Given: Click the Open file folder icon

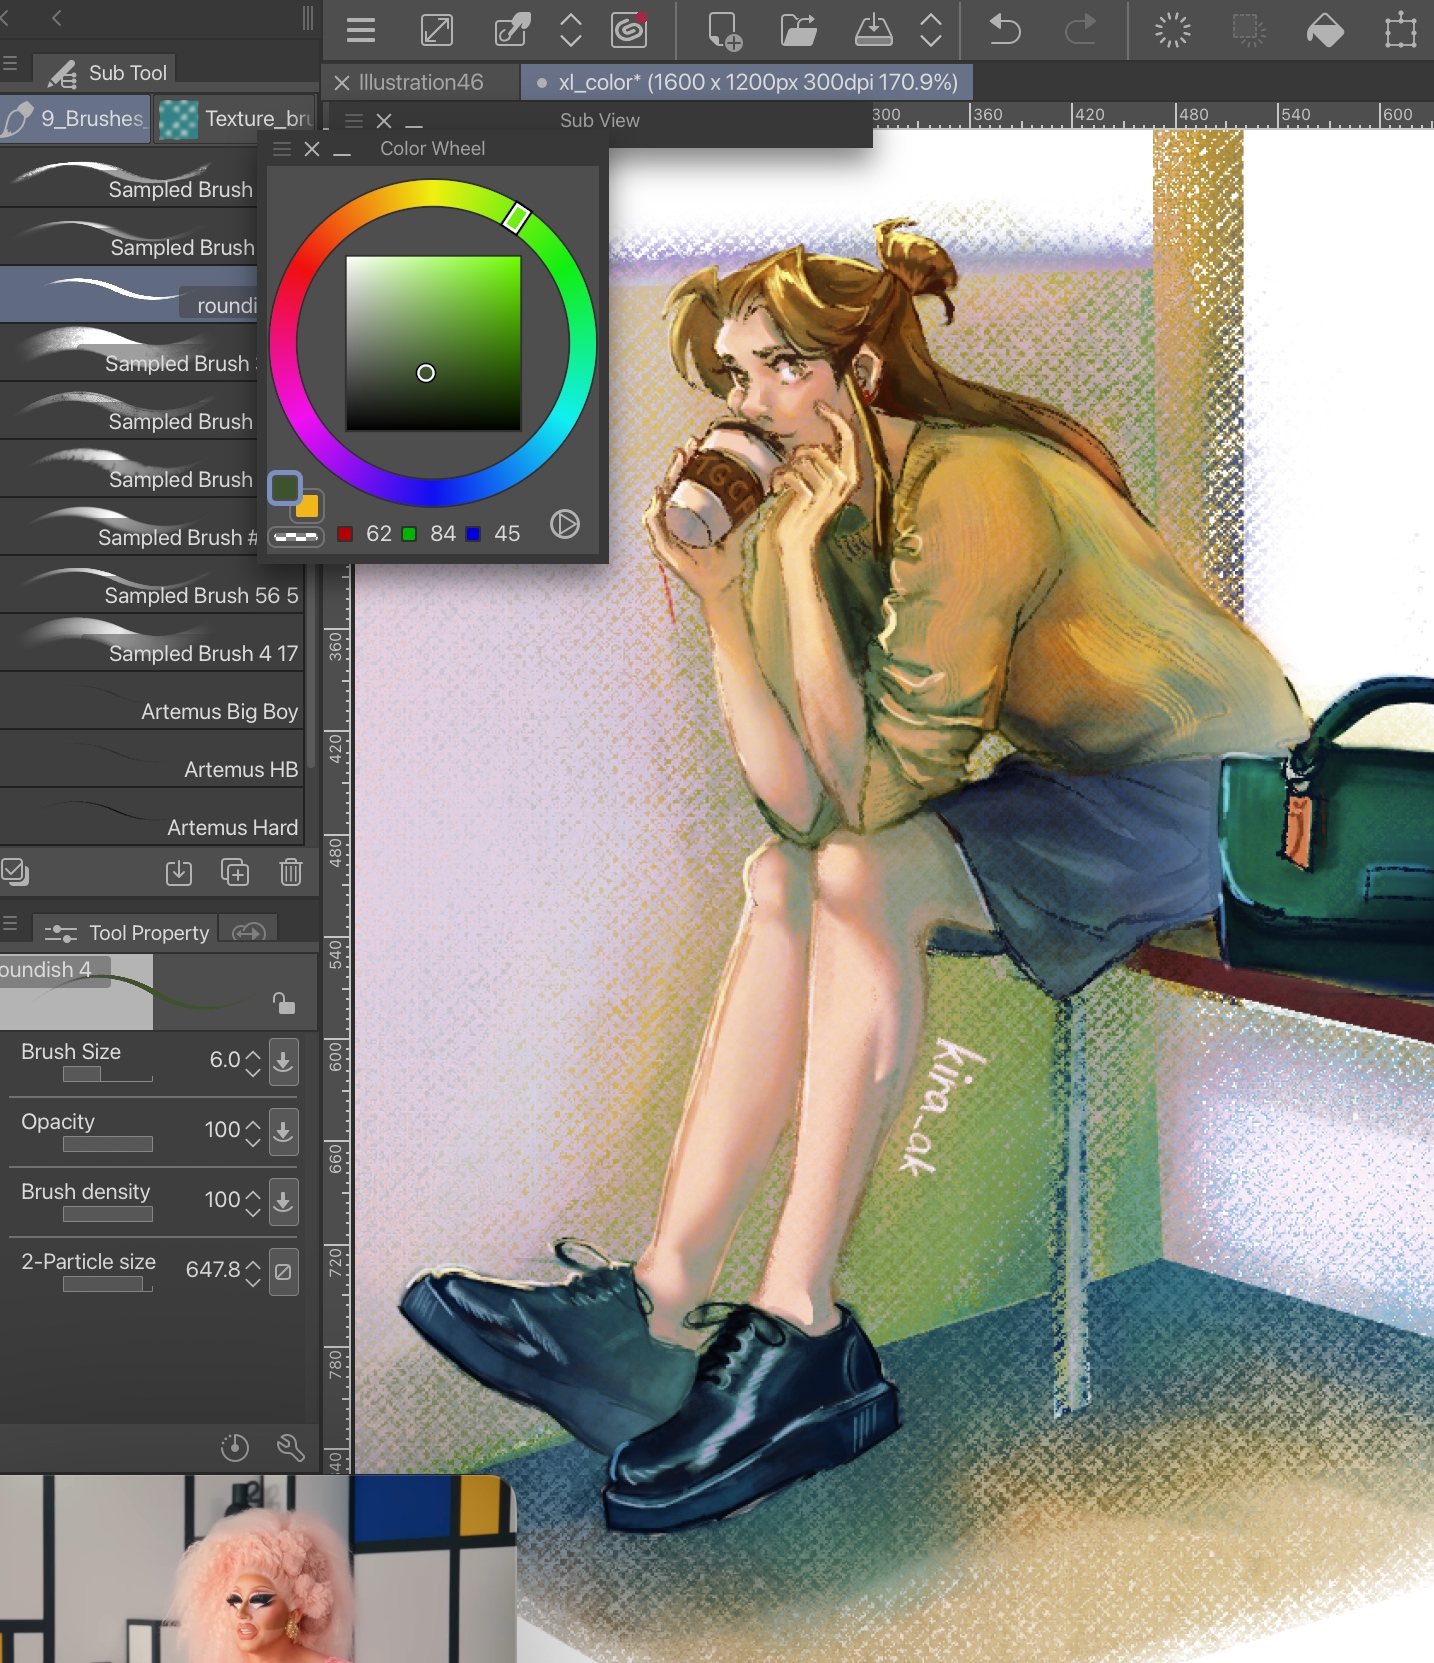Looking at the screenshot, I should (798, 31).
